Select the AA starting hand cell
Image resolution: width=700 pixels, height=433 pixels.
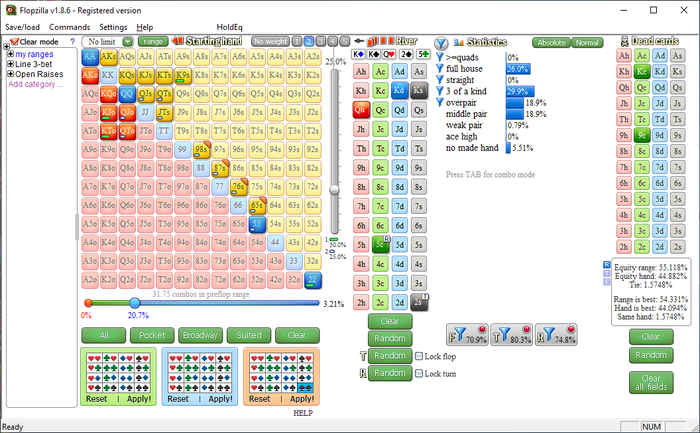click(x=90, y=57)
